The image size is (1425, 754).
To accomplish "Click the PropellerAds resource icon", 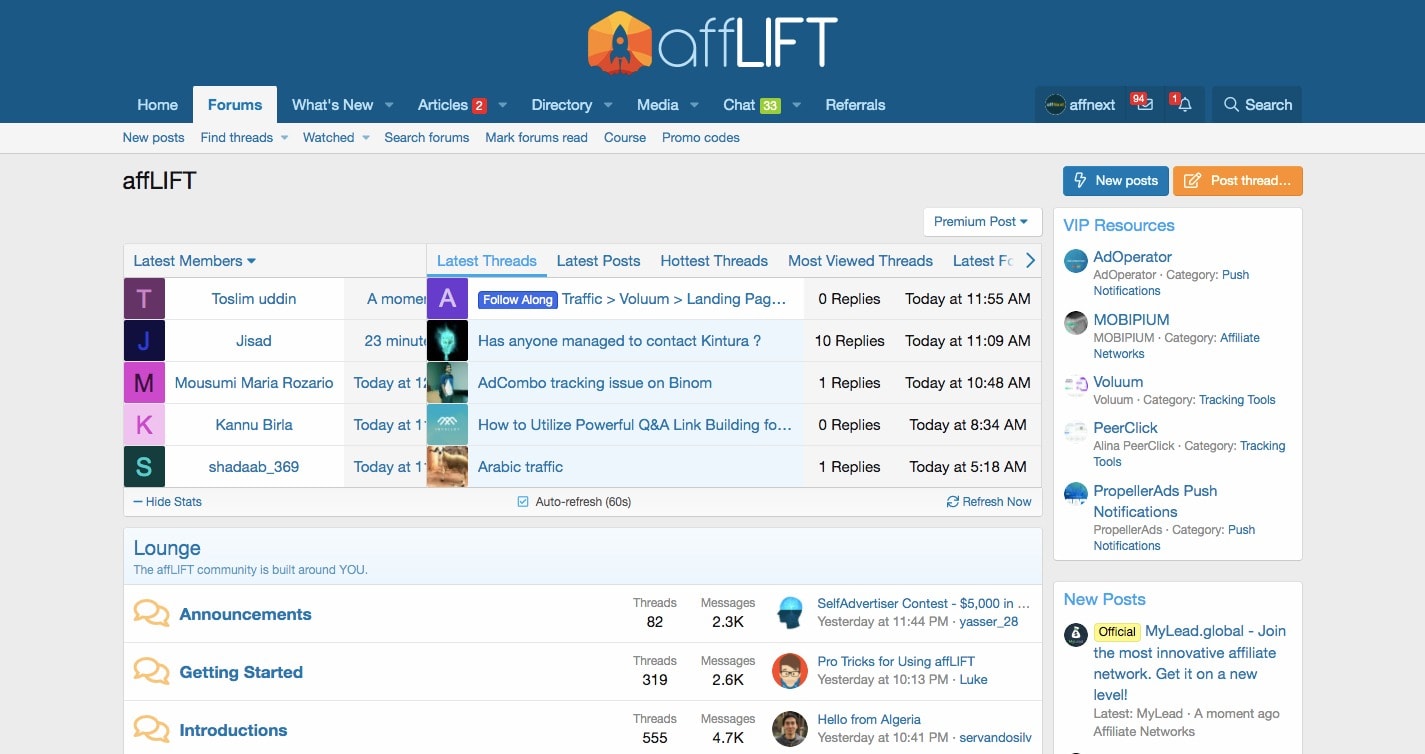I will [x=1075, y=494].
